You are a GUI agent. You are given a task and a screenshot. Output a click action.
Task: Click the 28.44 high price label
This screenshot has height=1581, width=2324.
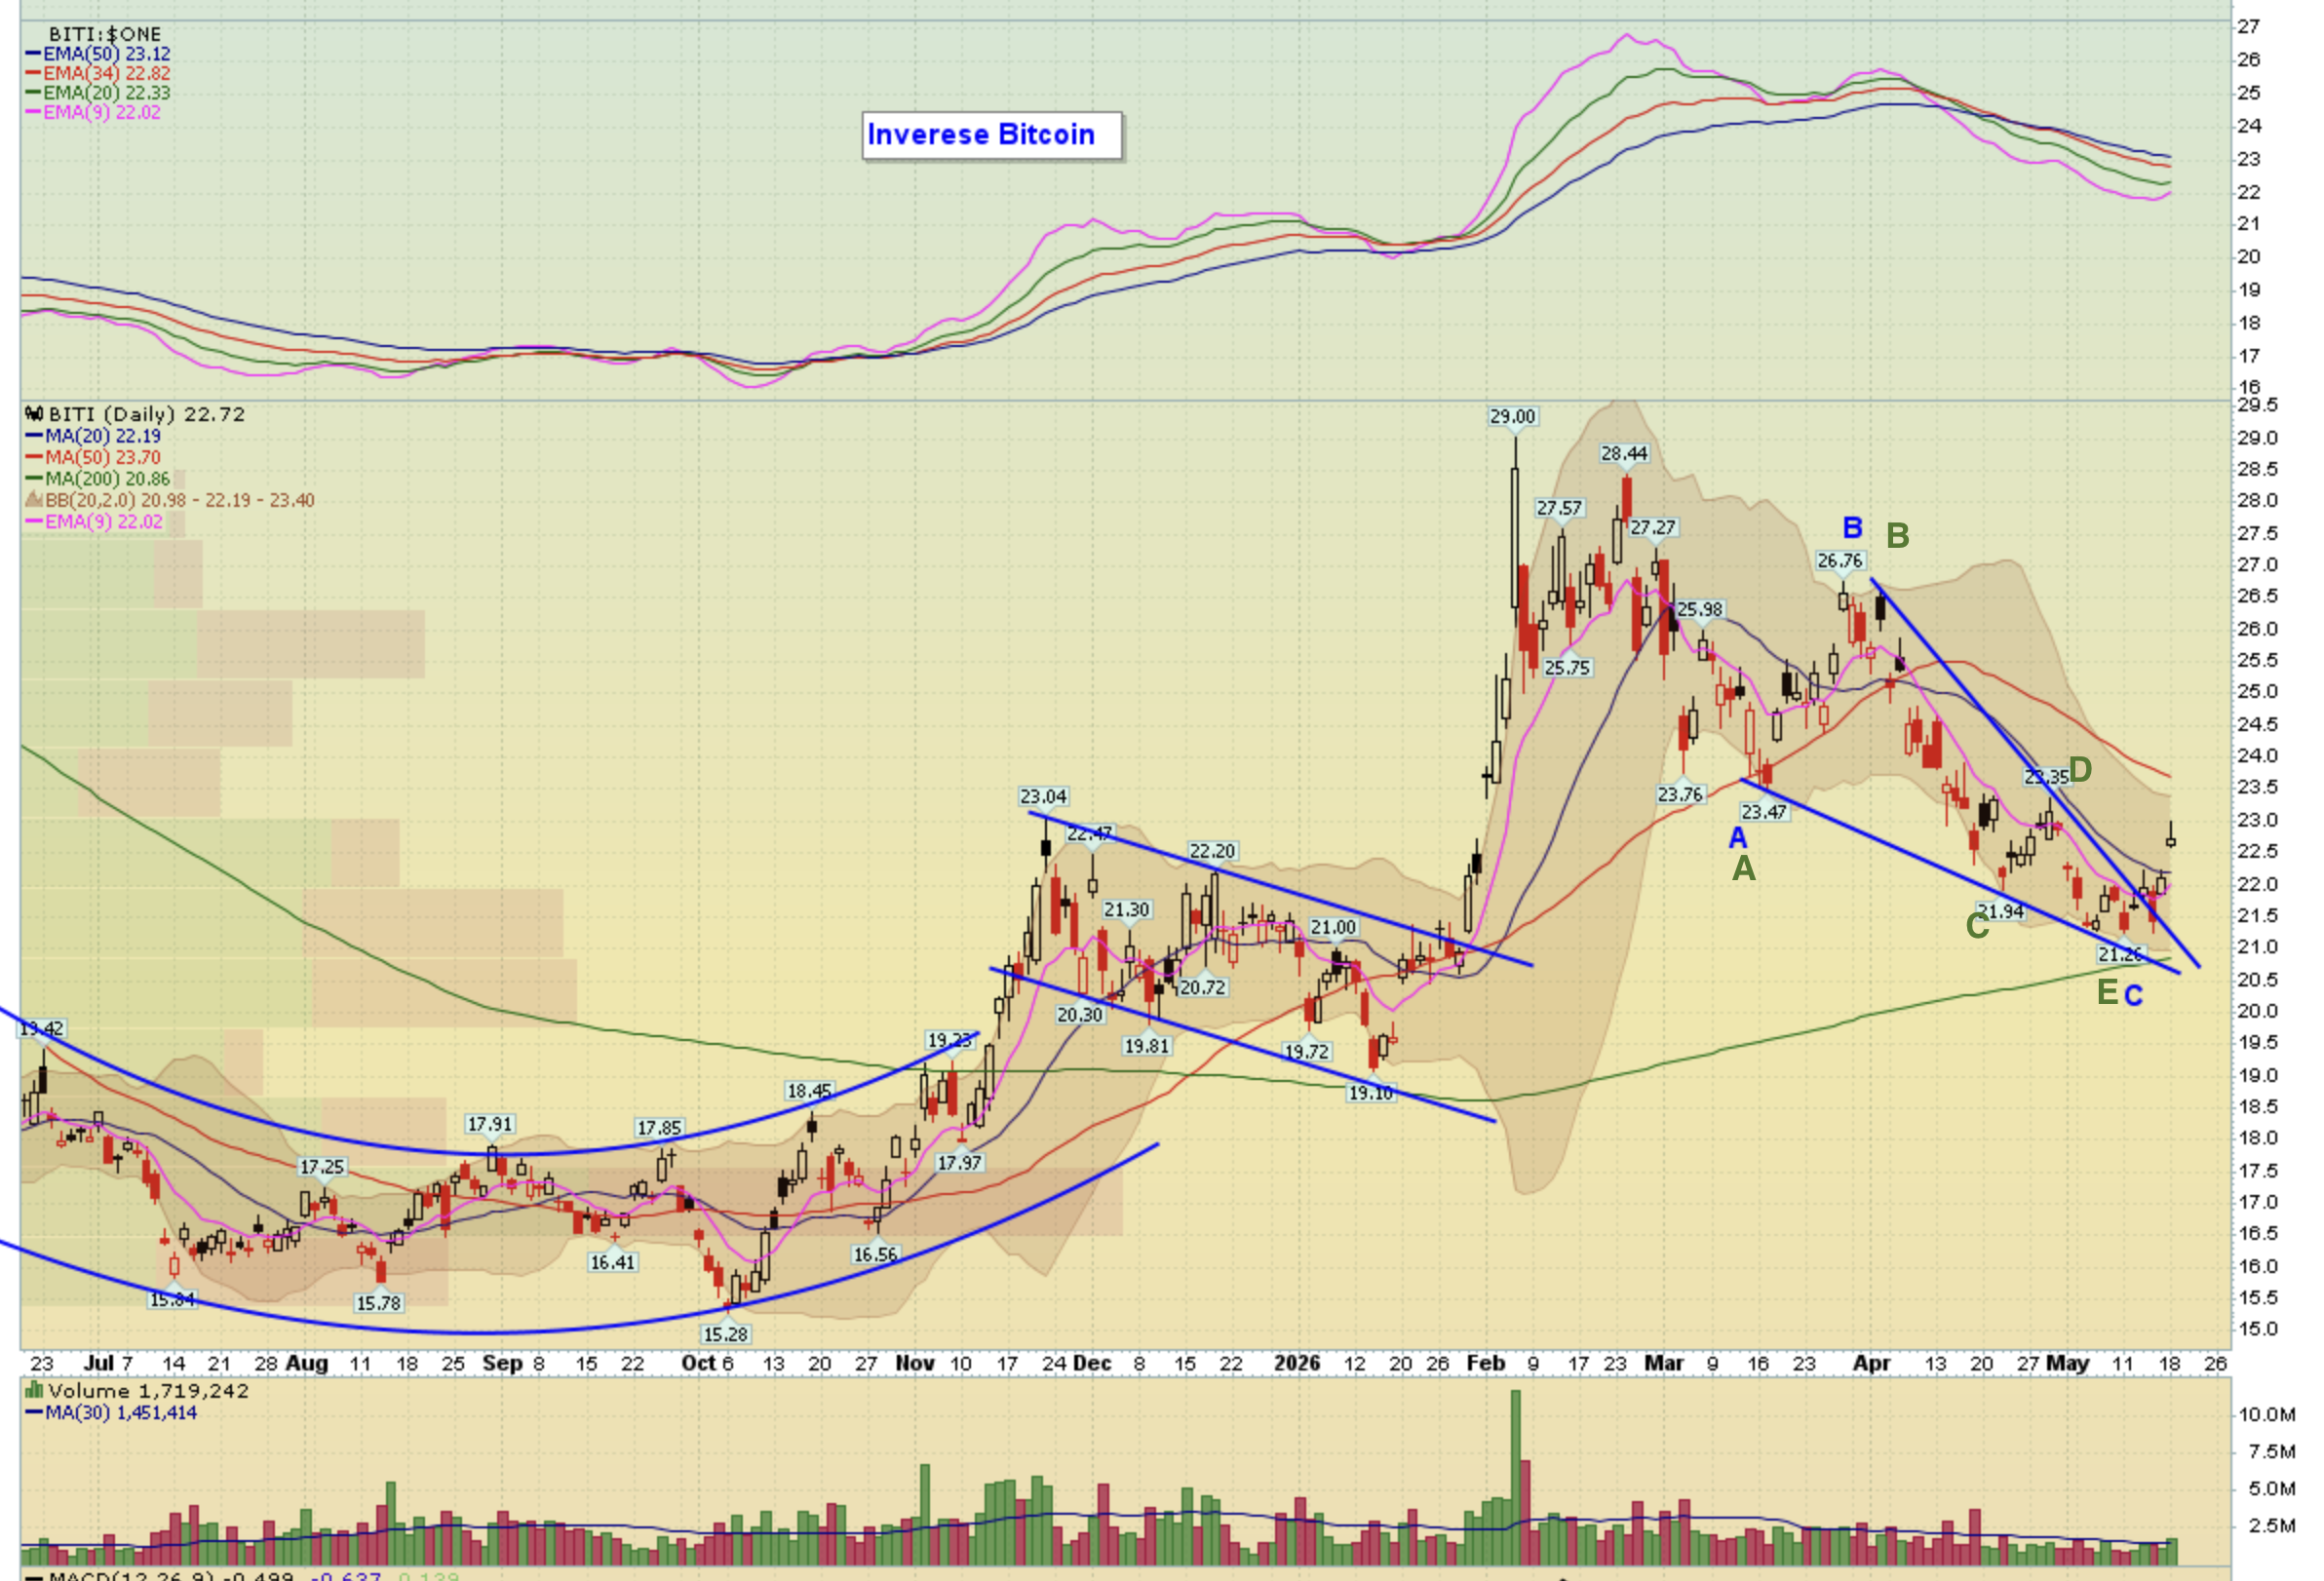(x=1624, y=453)
